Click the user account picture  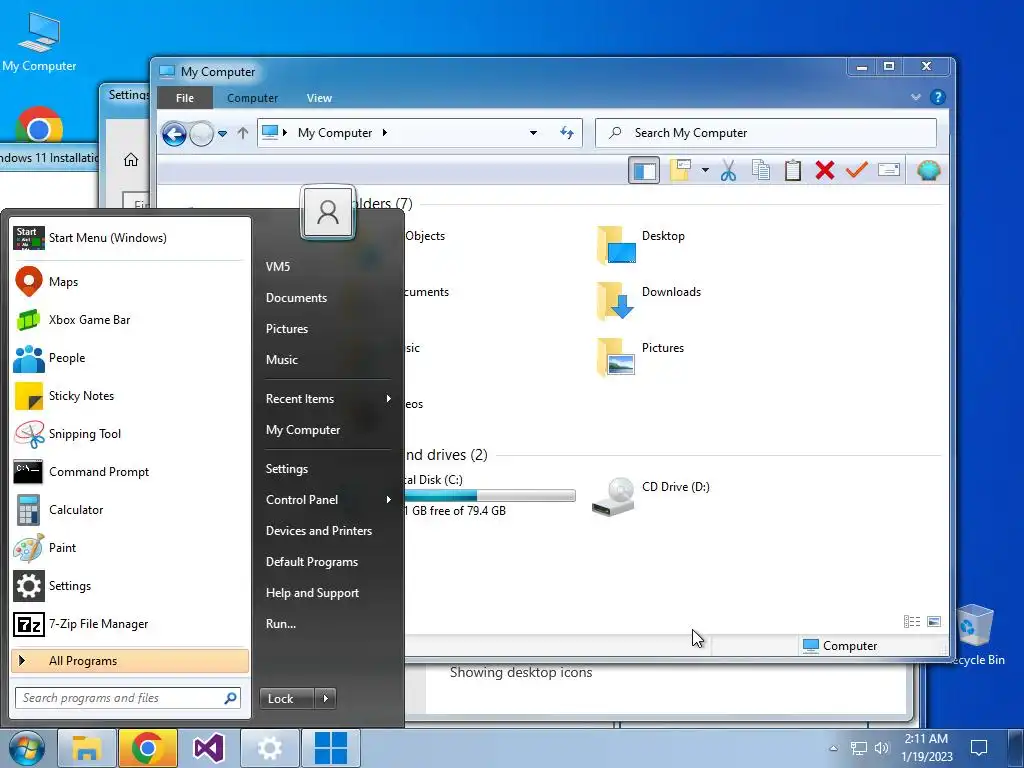click(328, 212)
